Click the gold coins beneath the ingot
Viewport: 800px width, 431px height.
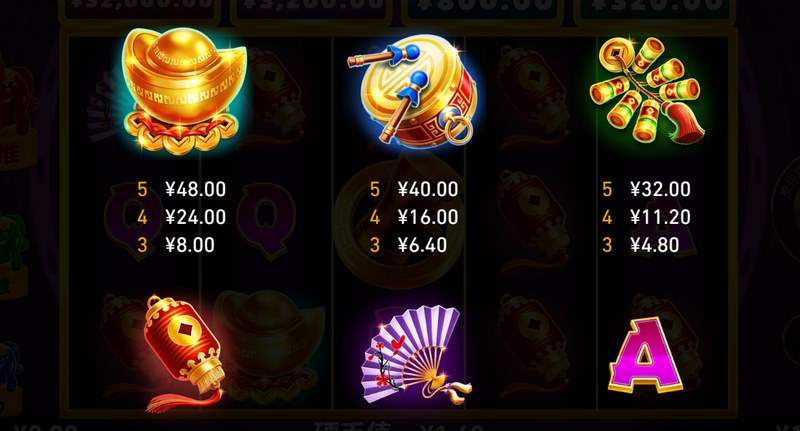pyautogui.click(x=181, y=134)
